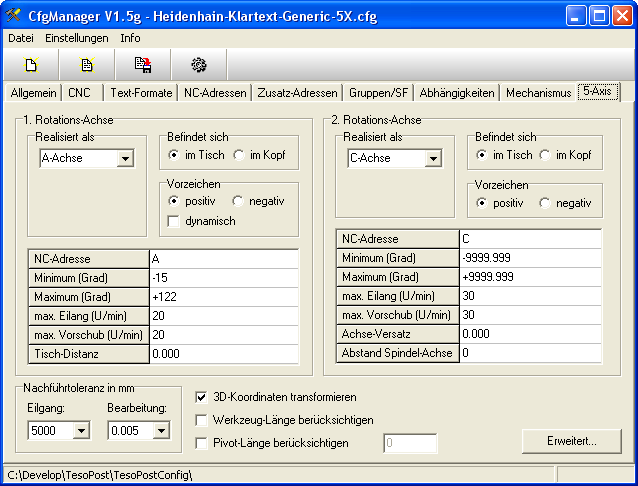
Task: Select im Kopf for 1. Rotations-Achse
Action: 239,155
